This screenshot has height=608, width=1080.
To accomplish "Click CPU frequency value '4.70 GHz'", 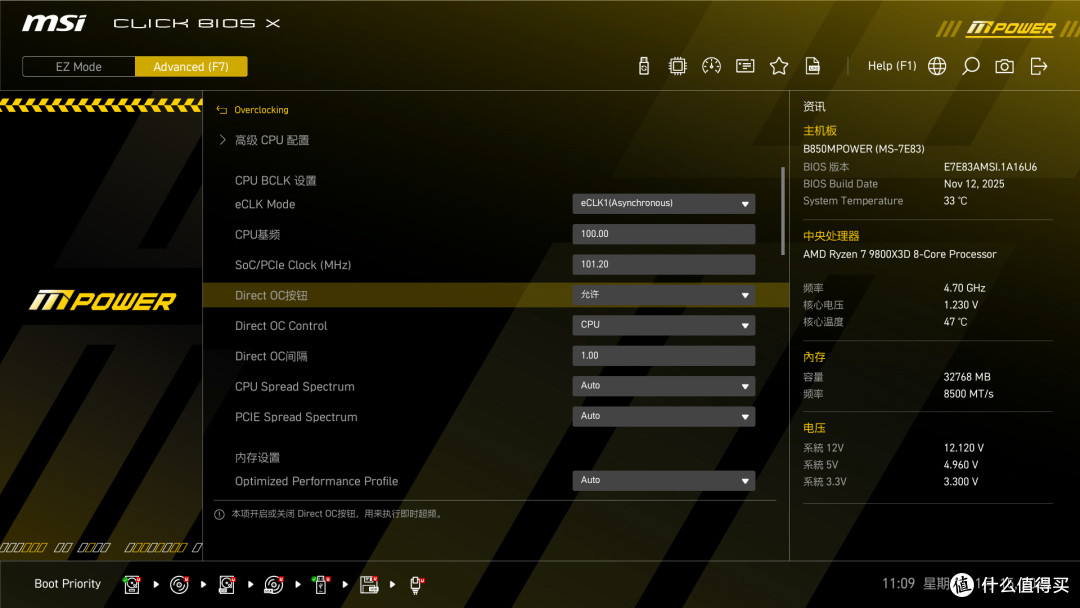I will [964, 288].
